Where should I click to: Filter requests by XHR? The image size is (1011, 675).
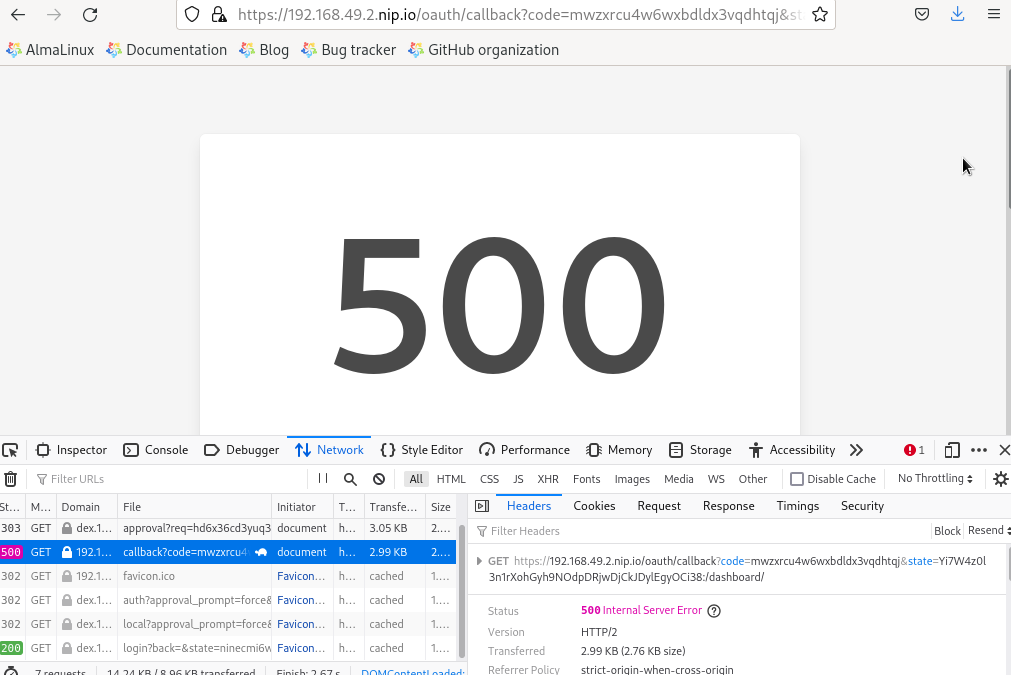tap(548, 479)
